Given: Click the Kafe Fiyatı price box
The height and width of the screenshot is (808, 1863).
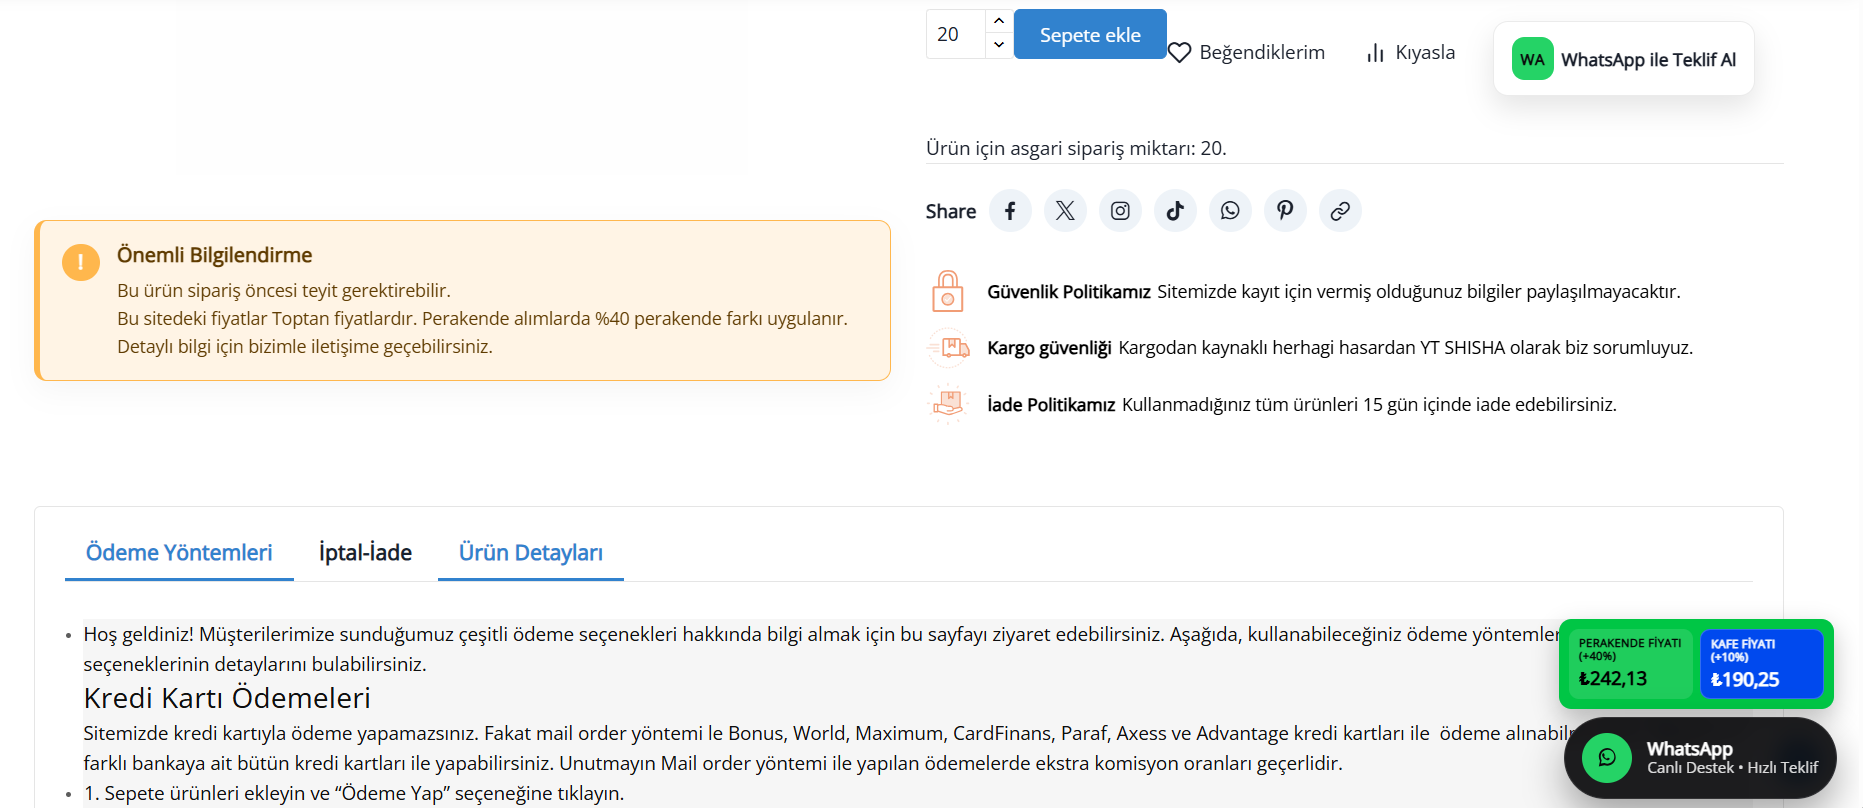Looking at the screenshot, I should point(1760,664).
